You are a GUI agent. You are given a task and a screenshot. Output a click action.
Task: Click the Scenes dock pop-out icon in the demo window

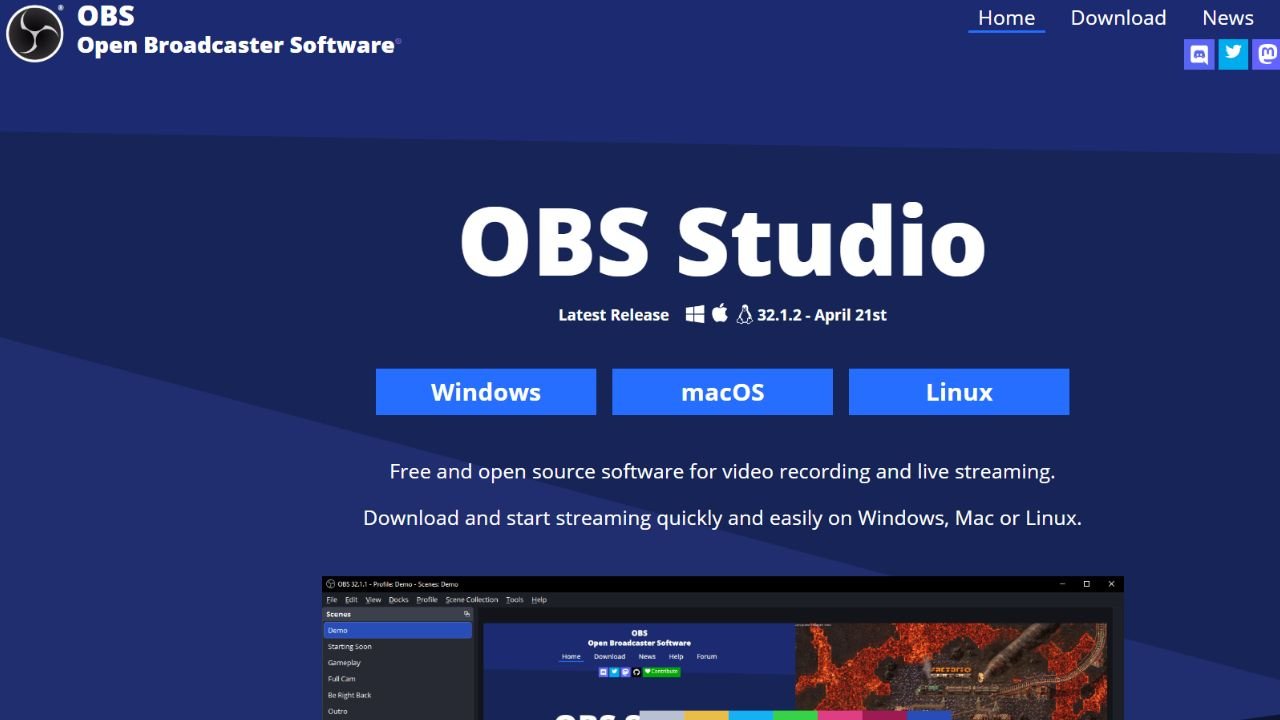pos(466,614)
